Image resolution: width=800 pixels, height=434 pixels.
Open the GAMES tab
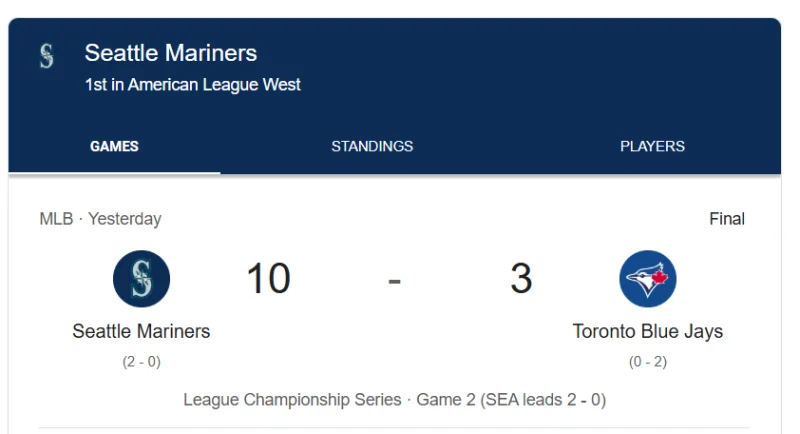[114, 146]
